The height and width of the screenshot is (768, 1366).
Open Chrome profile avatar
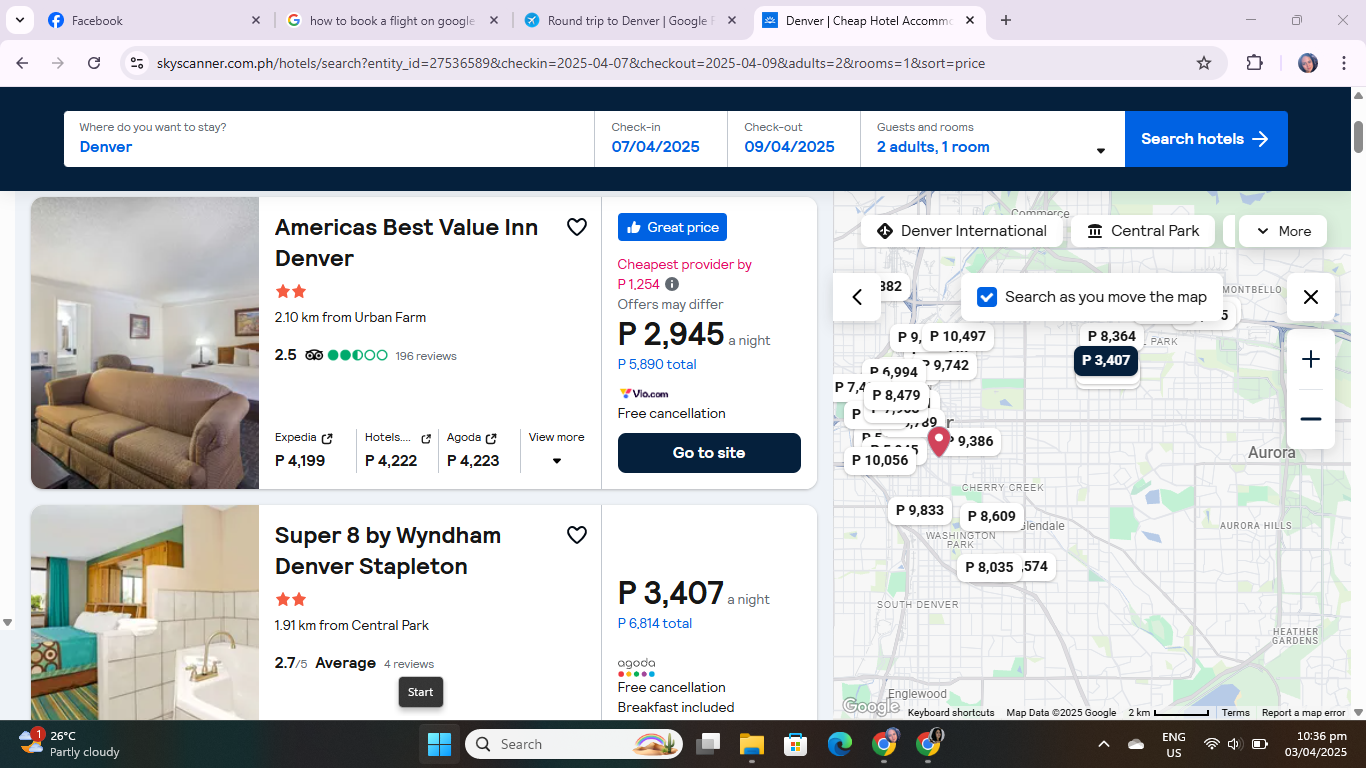[1308, 63]
